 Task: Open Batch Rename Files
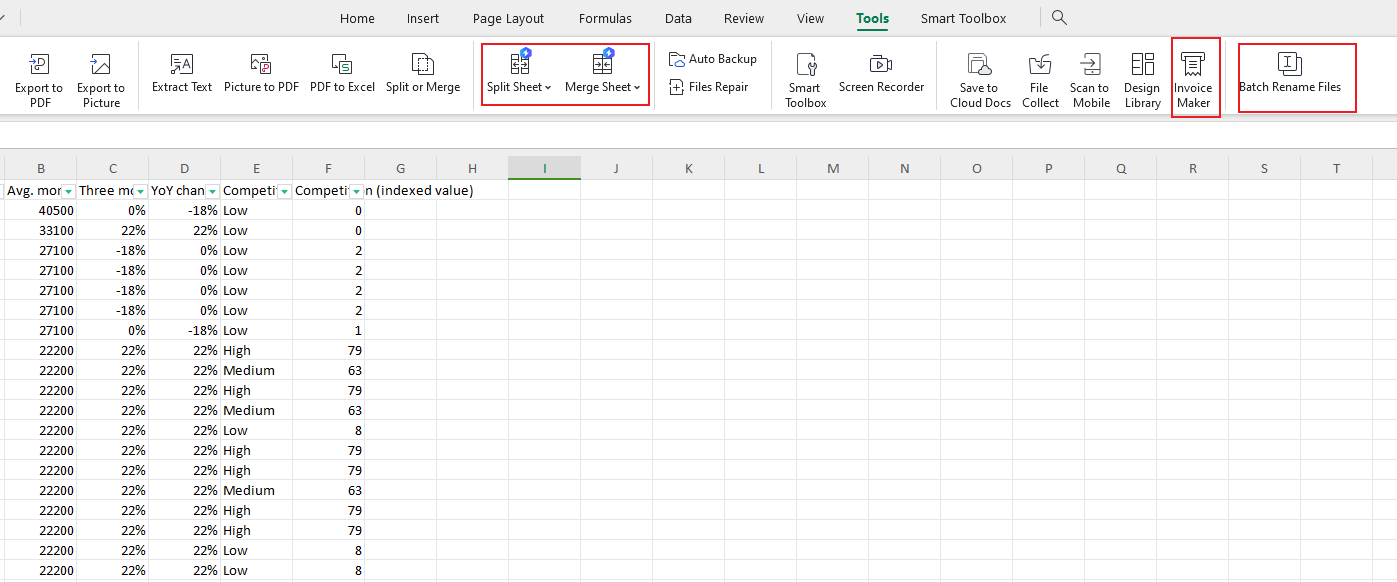(x=1290, y=73)
